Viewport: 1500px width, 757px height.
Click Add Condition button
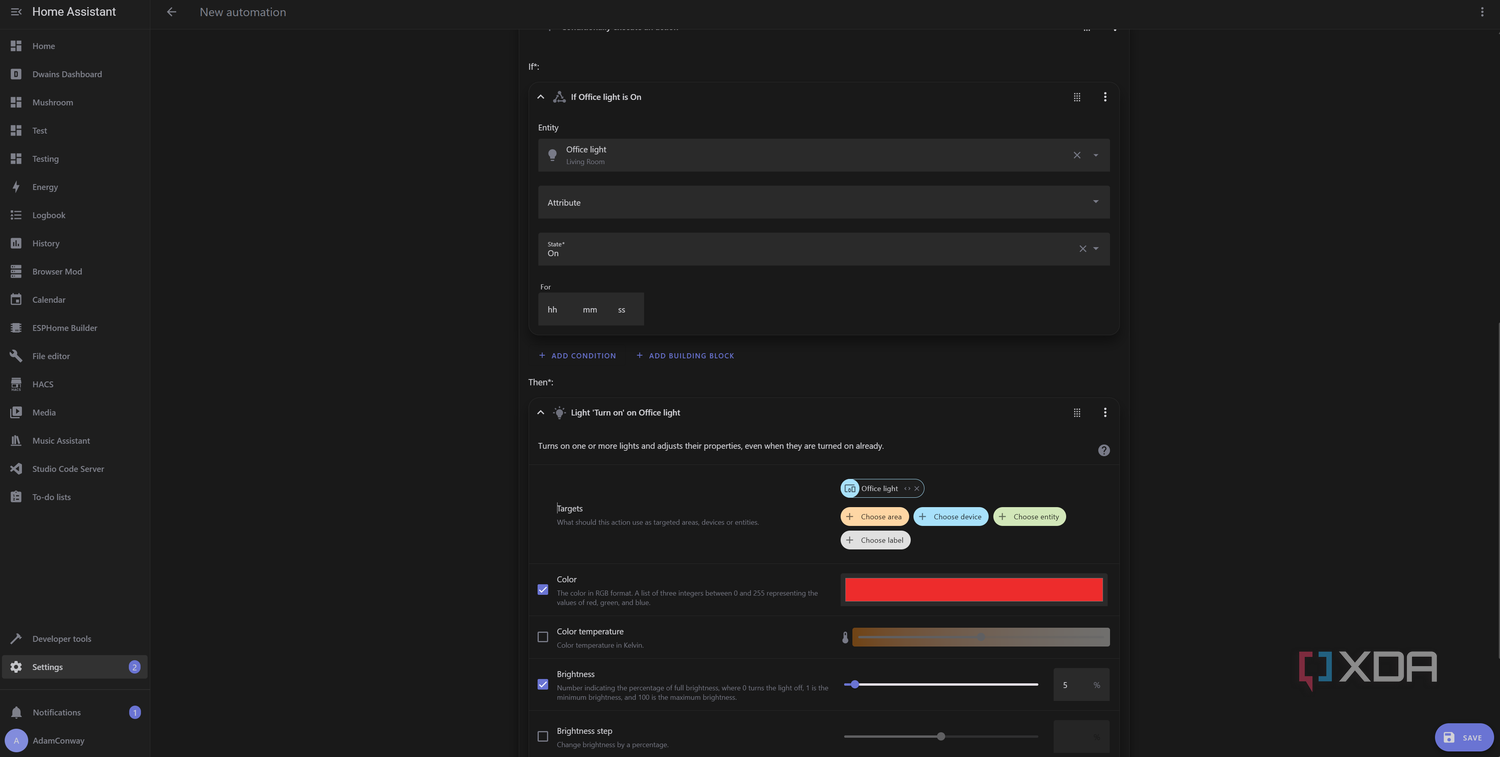coord(577,356)
